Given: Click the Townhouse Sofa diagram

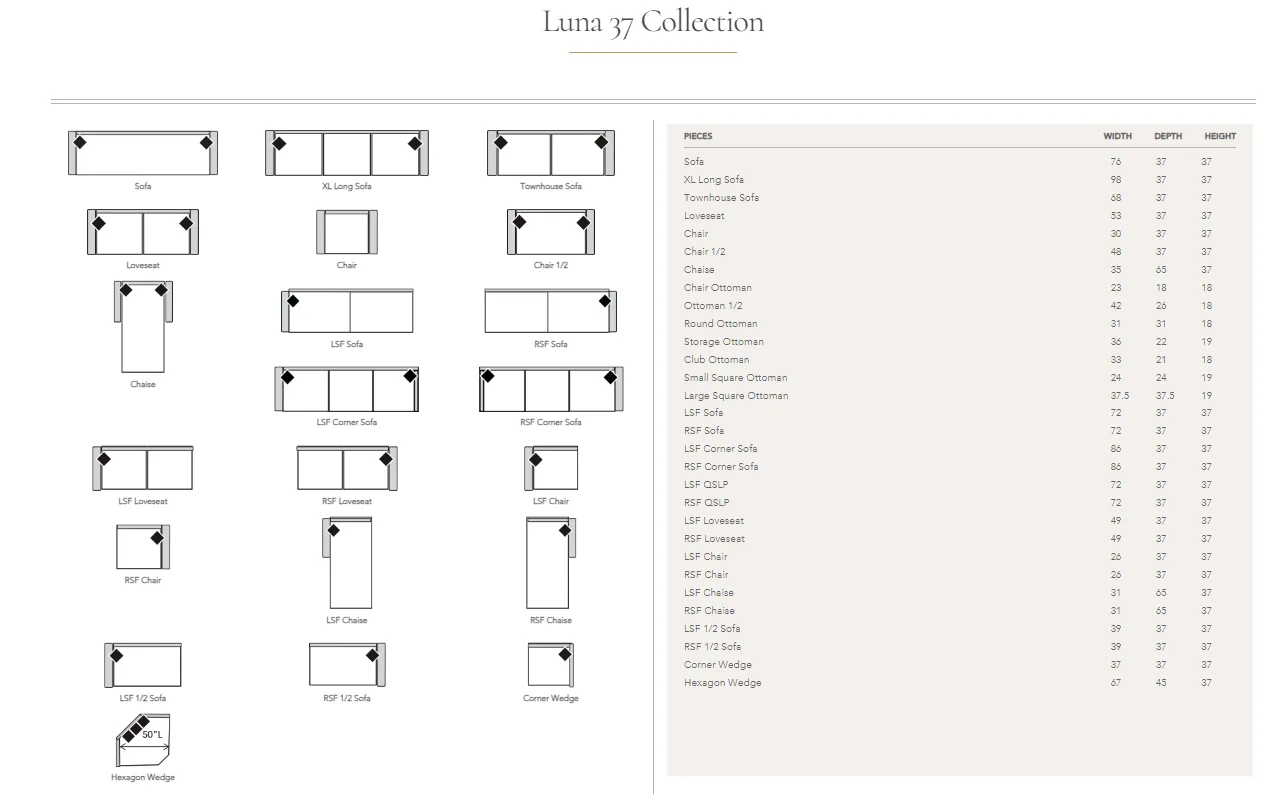Looking at the screenshot, I should (551, 153).
